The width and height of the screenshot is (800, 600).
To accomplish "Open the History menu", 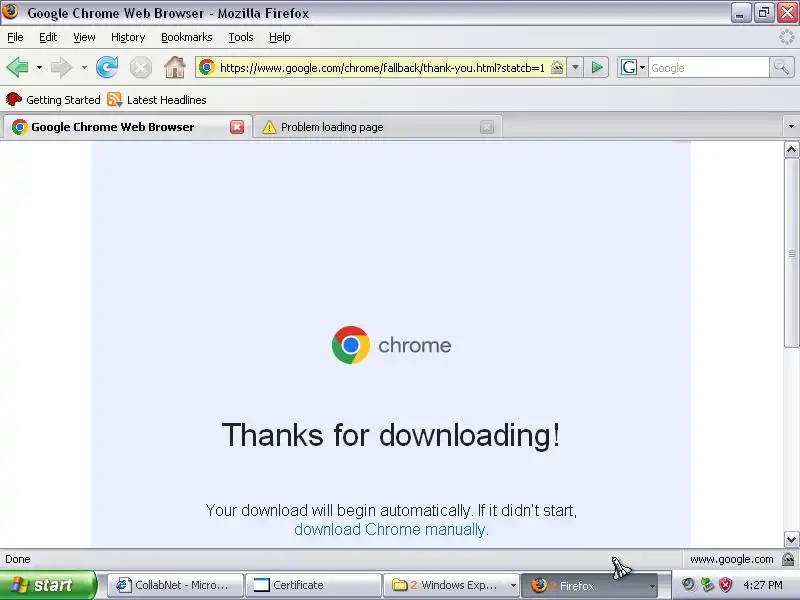I will click(x=128, y=37).
